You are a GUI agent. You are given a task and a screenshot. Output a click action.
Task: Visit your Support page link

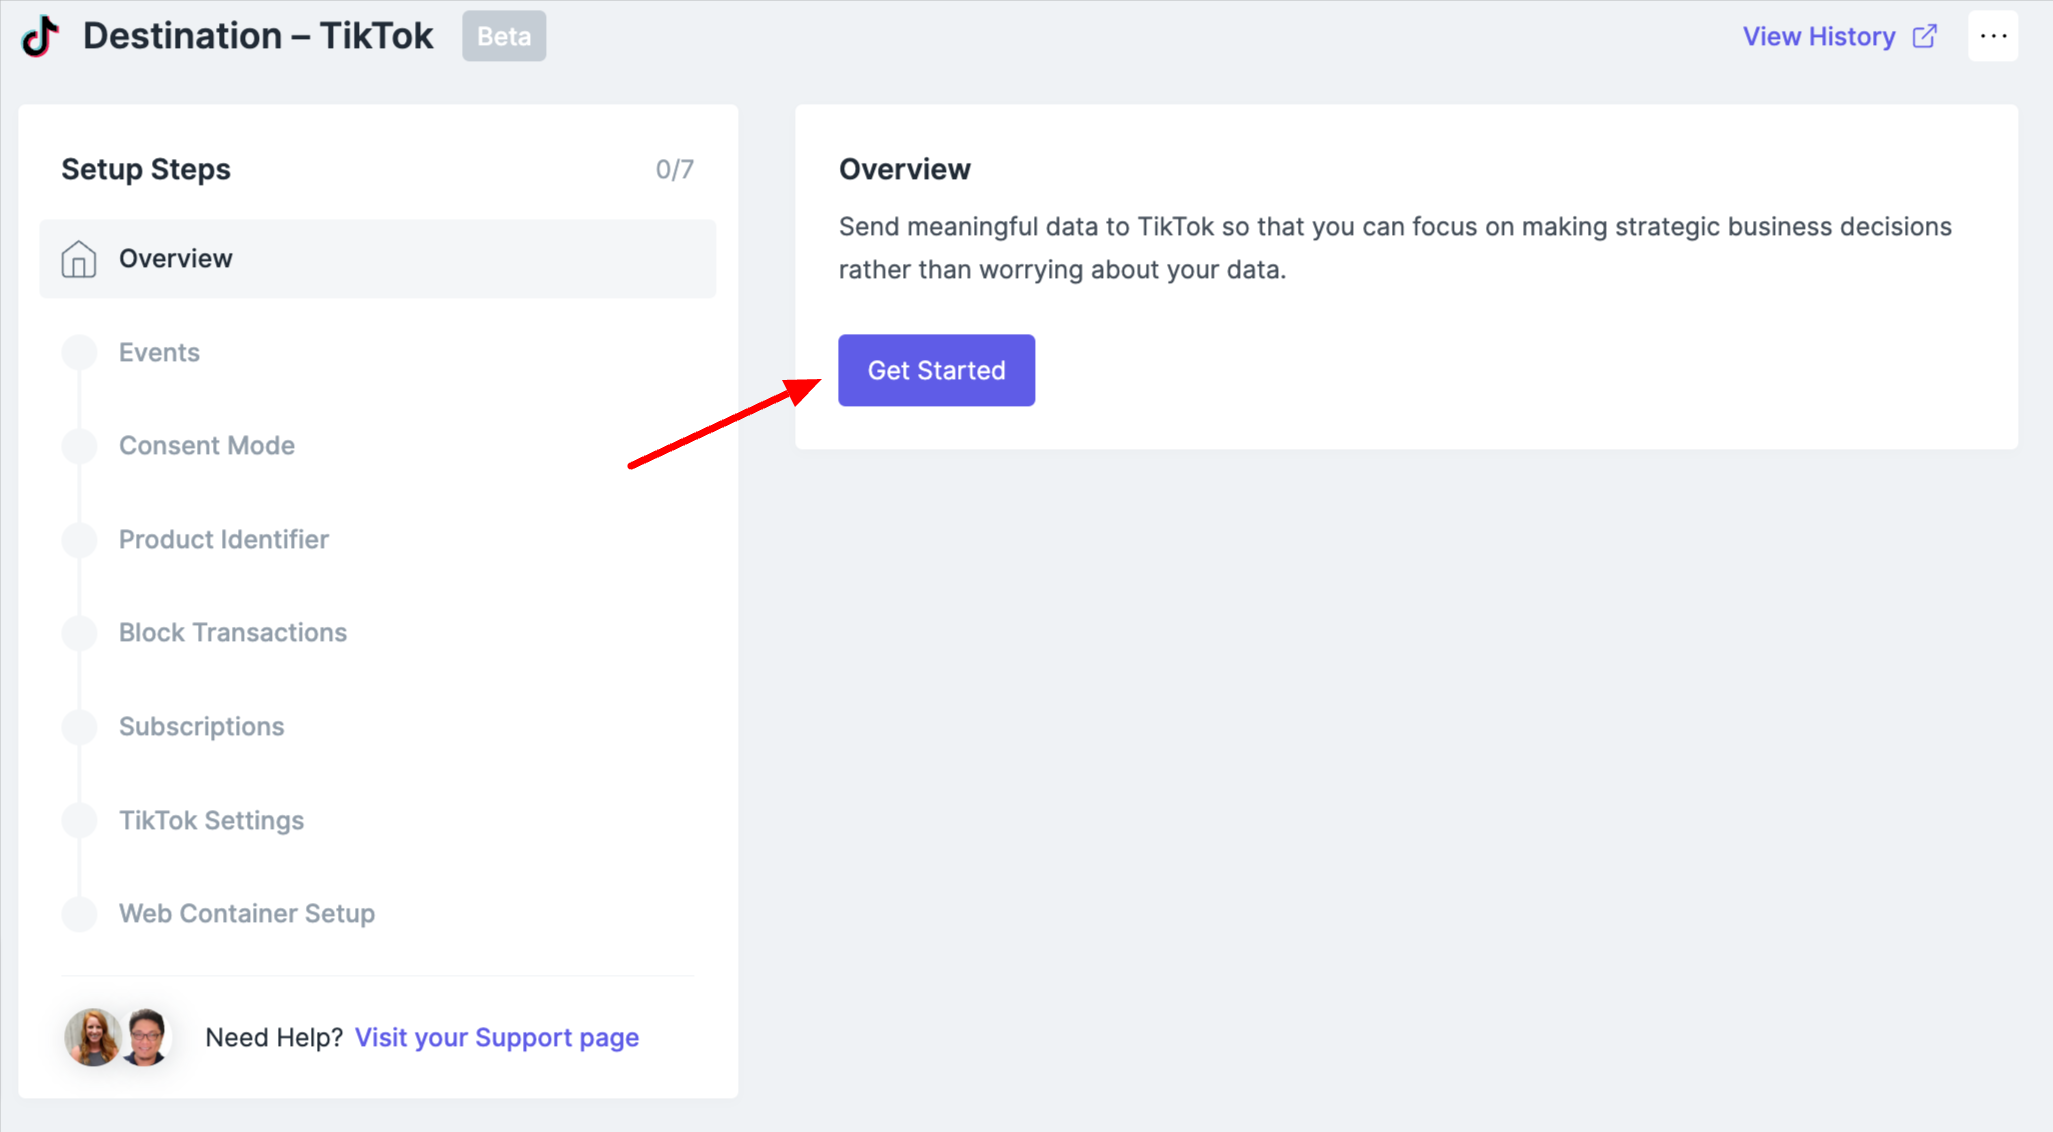pos(497,1037)
